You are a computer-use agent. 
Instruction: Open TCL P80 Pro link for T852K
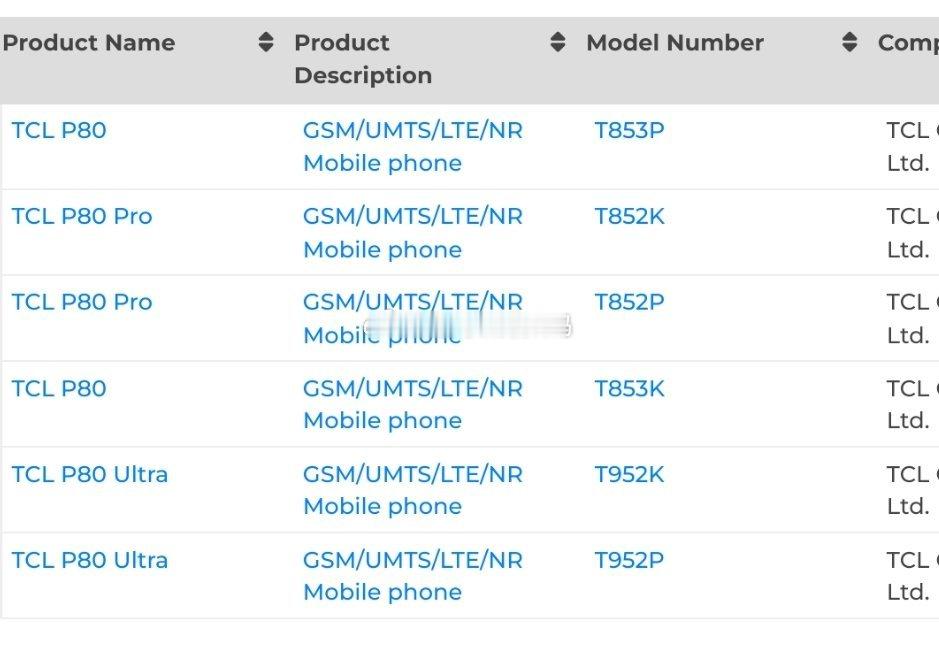pyautogui.click(x=82, y=216)
